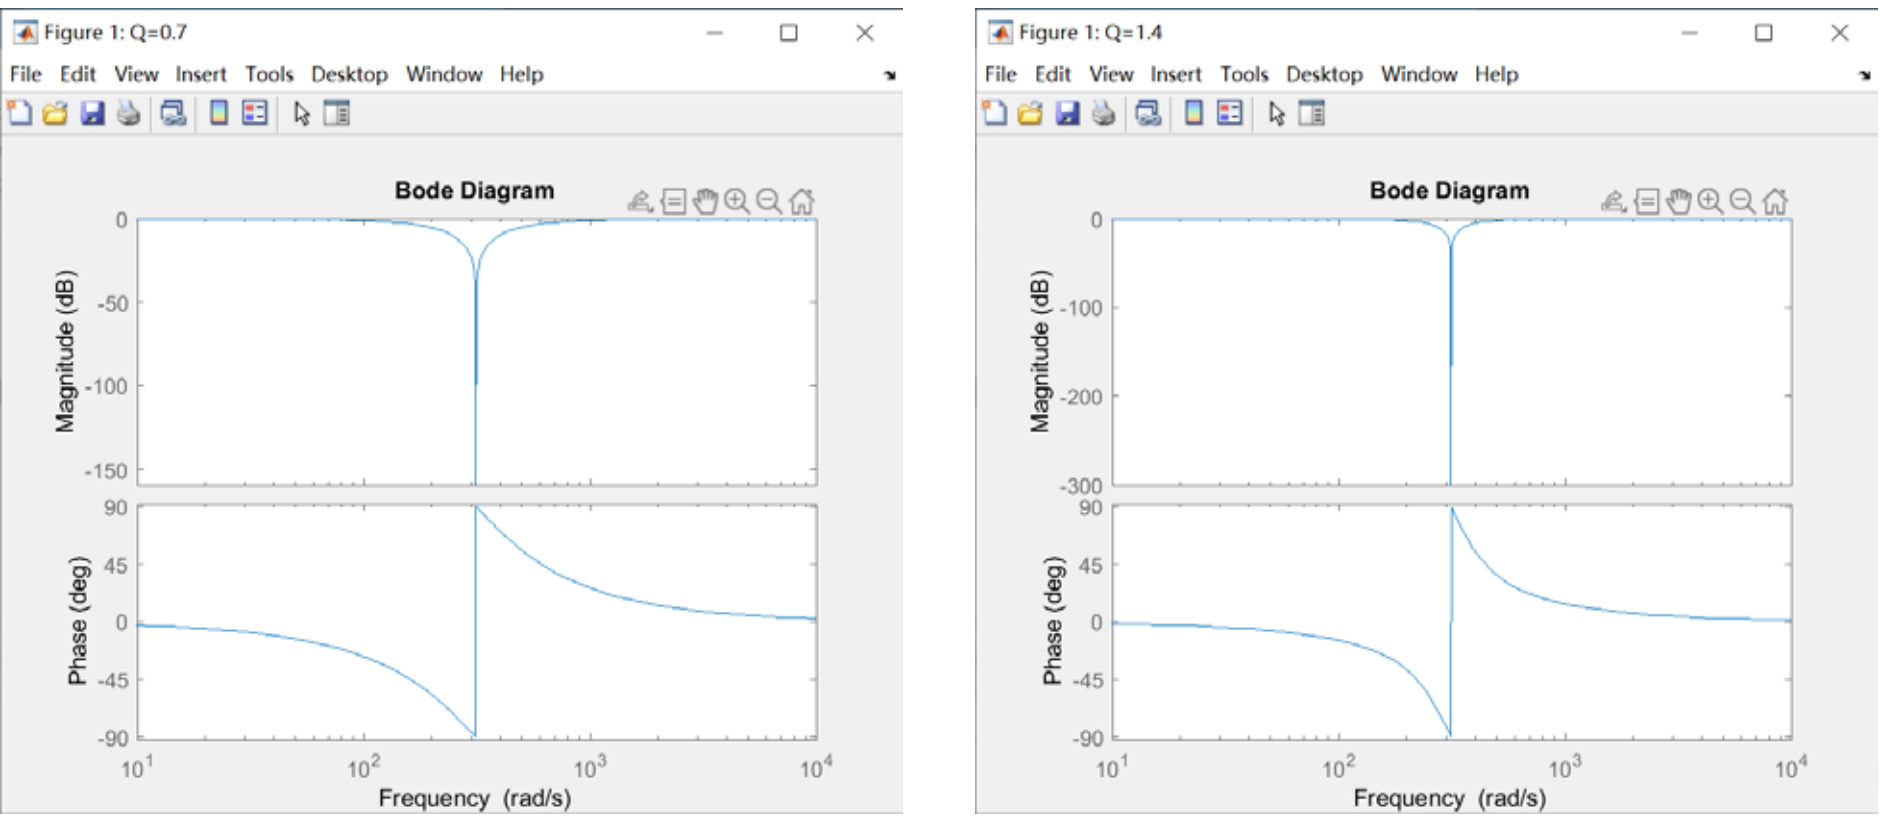Click Bode Diagram title in Q=1.4 figure
1880x818 pixels.
coord(1449,190)
